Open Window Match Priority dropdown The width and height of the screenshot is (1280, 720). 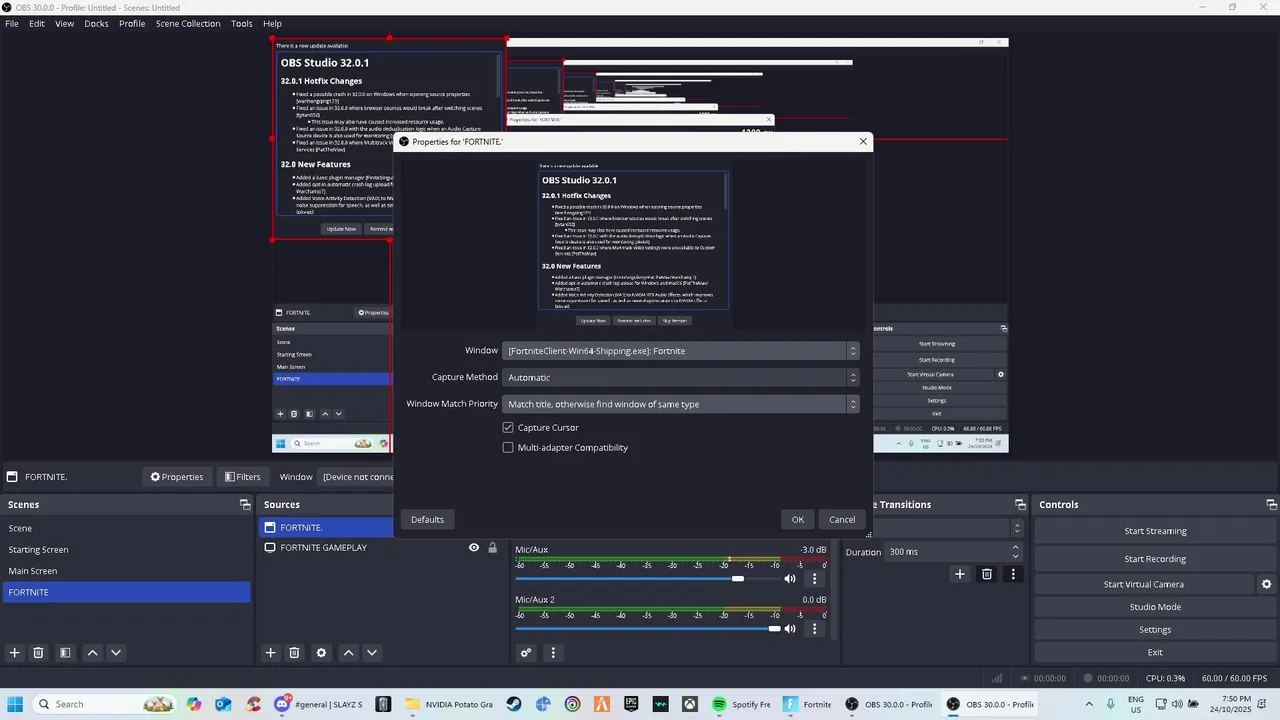pos(680,404)
